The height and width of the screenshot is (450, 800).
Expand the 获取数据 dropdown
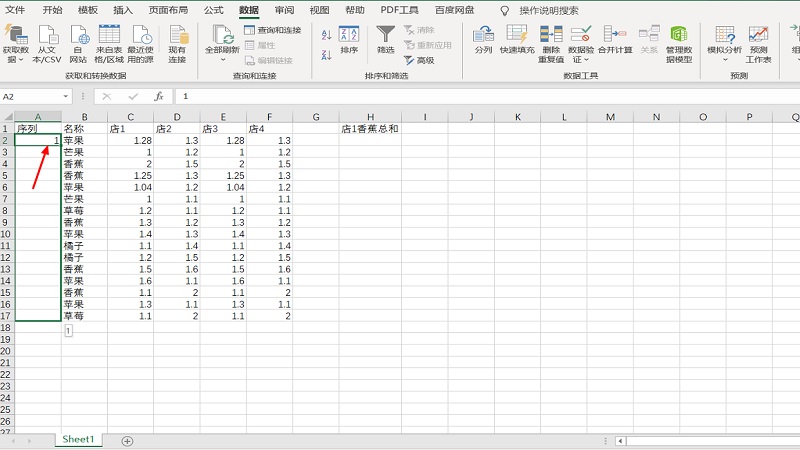click(15, 59)
